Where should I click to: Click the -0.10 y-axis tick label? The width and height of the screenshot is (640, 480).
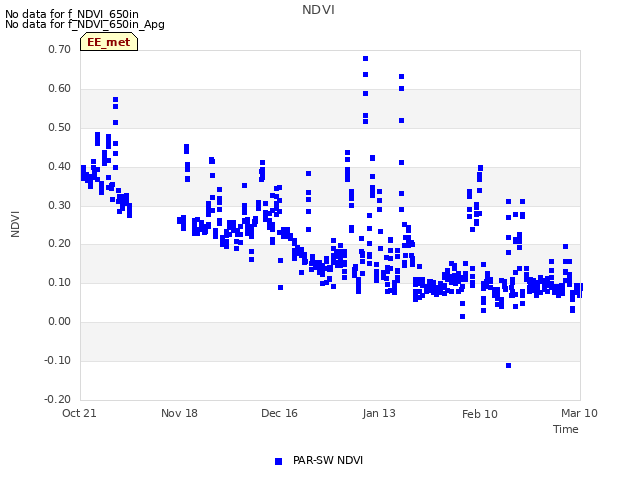coord(57,360)
